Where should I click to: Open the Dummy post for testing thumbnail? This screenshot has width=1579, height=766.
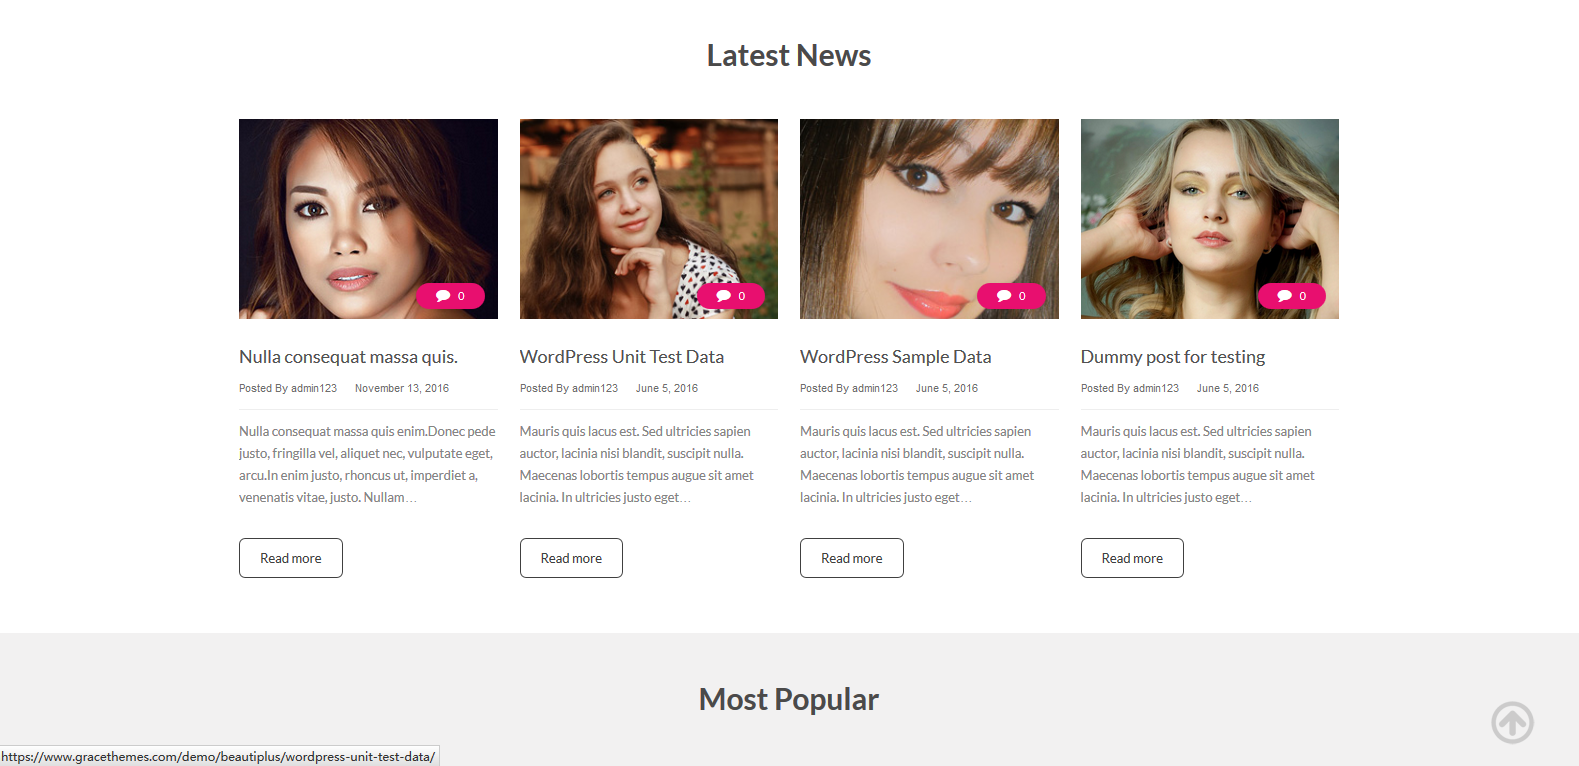coord(1210,219)
